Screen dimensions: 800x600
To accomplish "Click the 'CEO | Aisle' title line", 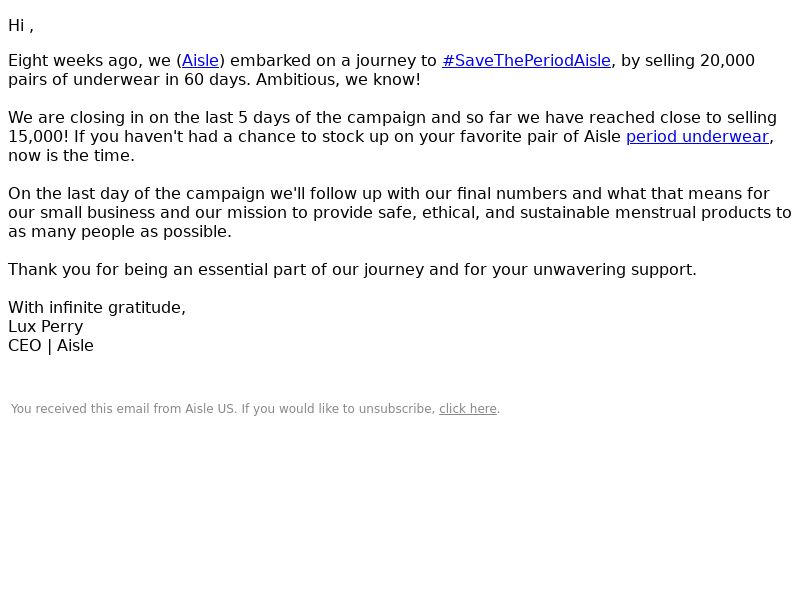I will 51,346.
